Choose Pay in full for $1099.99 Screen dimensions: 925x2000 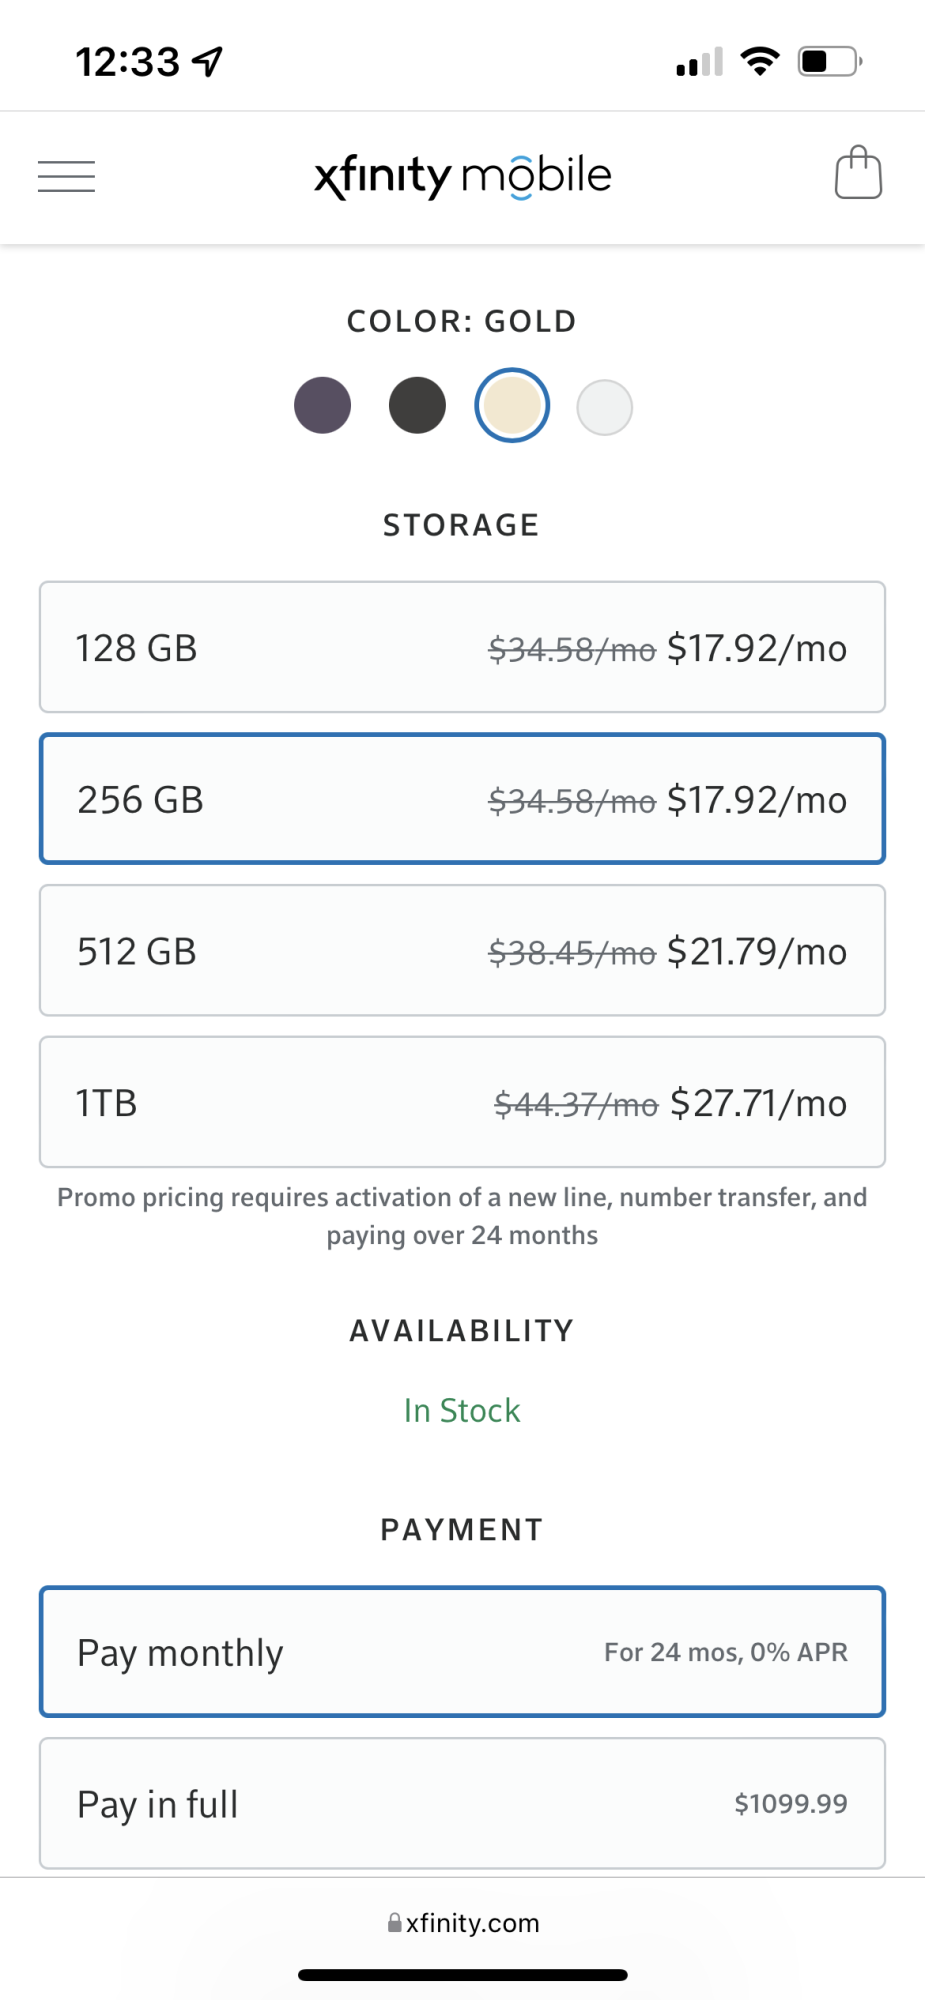click(x=462, y=1803)
